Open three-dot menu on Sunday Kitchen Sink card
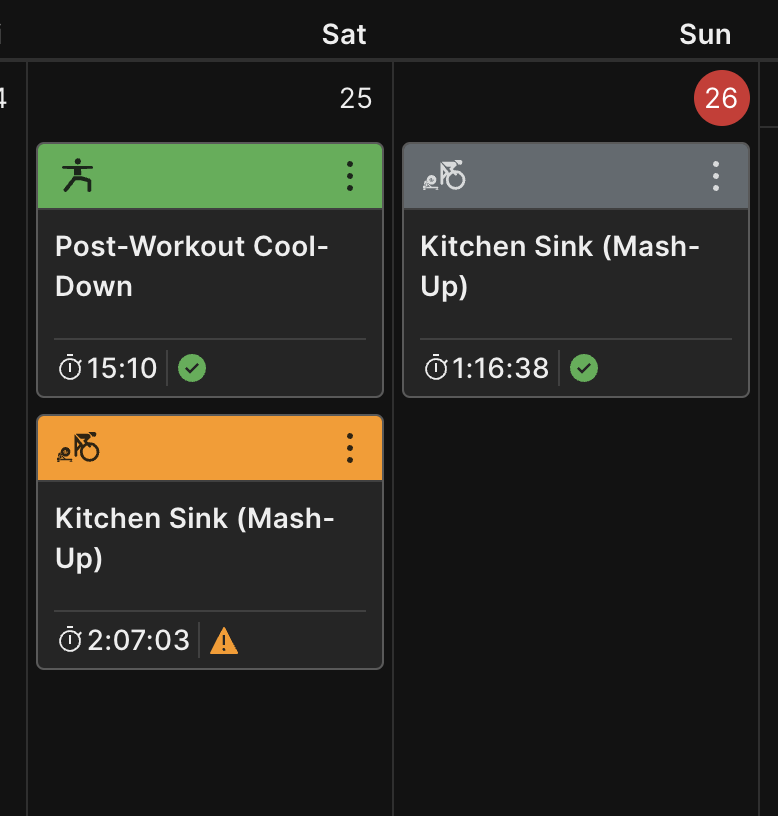 [x=716, y=176]
